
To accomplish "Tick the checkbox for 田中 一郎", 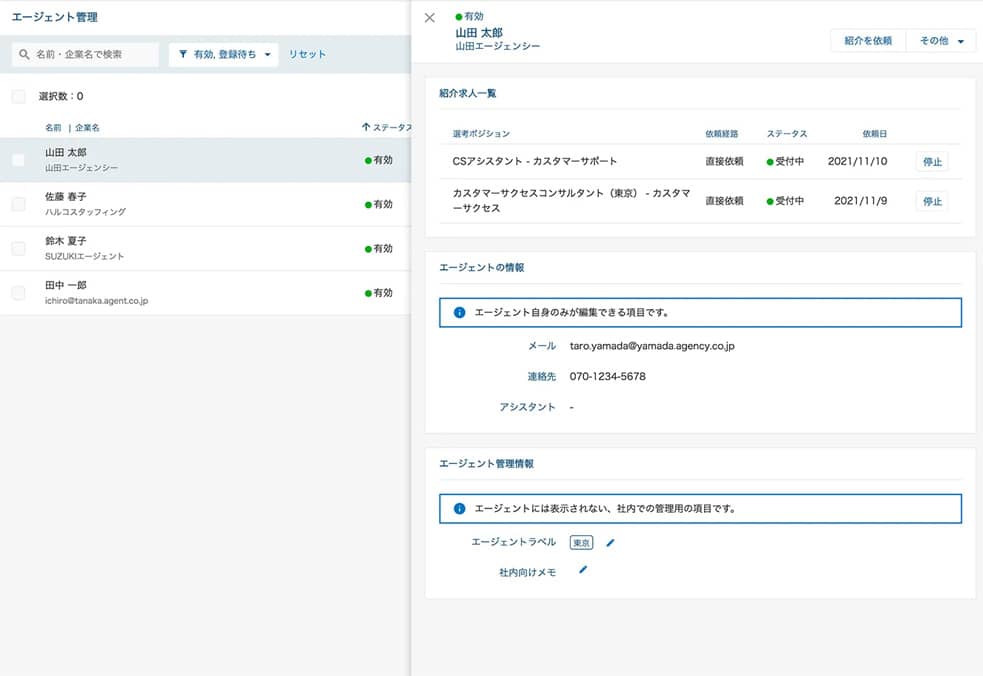I will [19, 293].
